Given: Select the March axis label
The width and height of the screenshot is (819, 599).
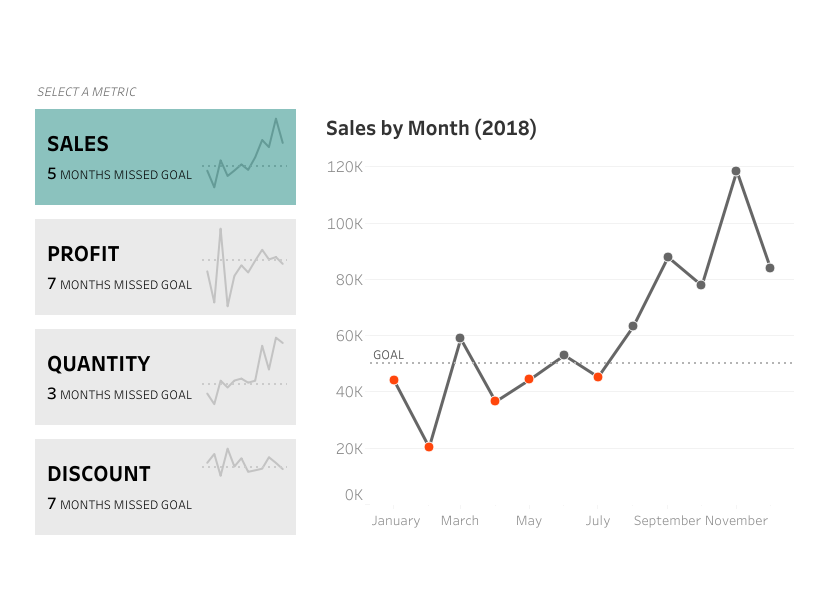Looking at the screenshot, I should pyautogui.click(x=460, y=520).
